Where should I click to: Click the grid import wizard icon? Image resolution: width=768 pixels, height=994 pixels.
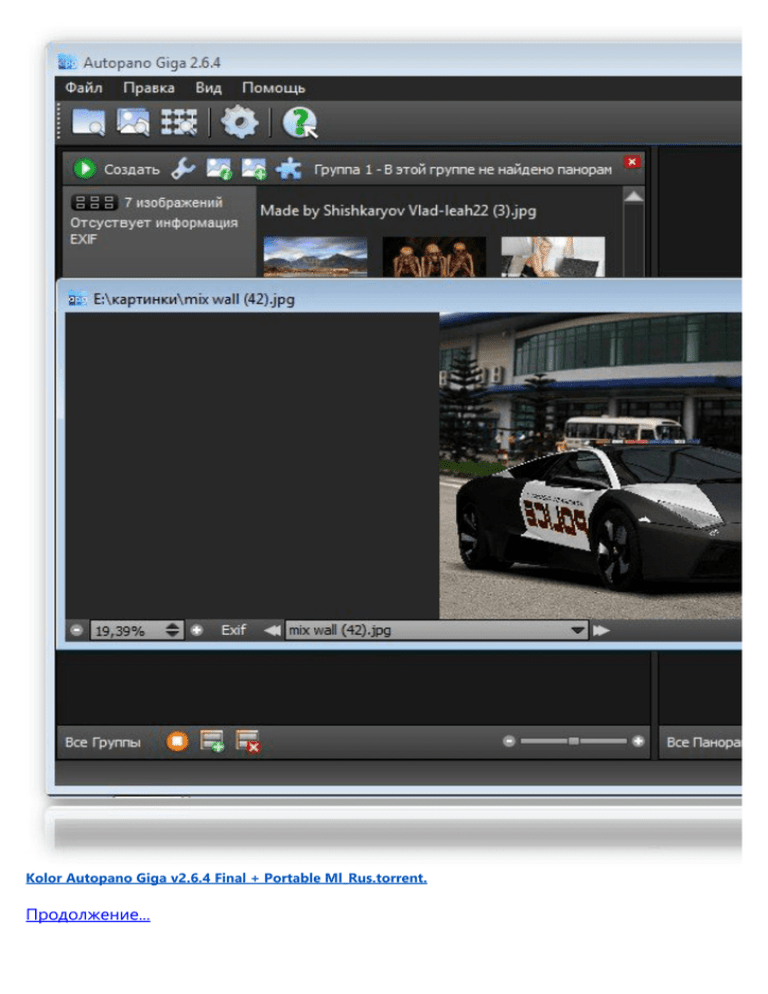(181, 122)
